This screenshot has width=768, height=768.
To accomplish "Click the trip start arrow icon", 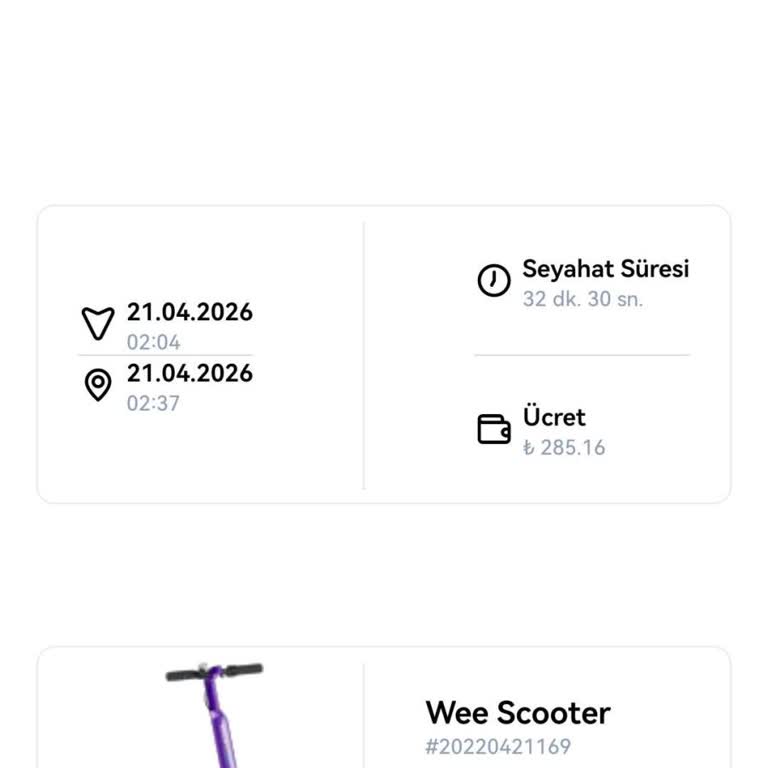I will (x=97, y=323).
